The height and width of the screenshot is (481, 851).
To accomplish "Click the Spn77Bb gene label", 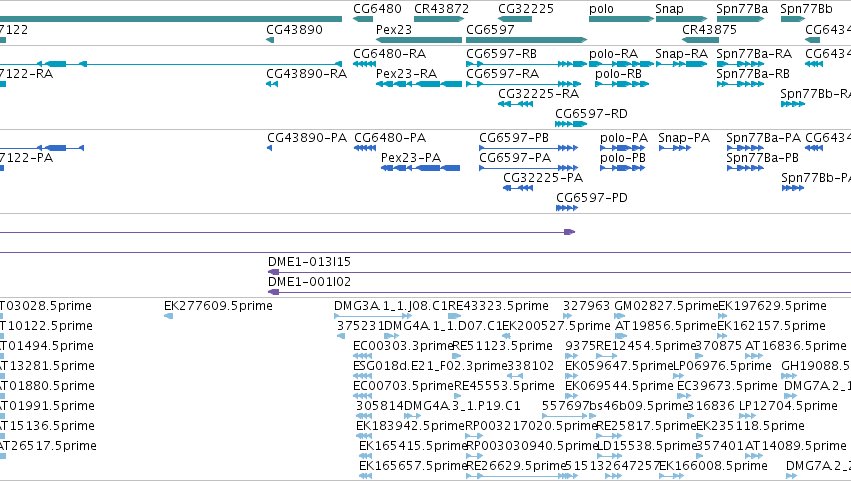I will pos(806,9).
